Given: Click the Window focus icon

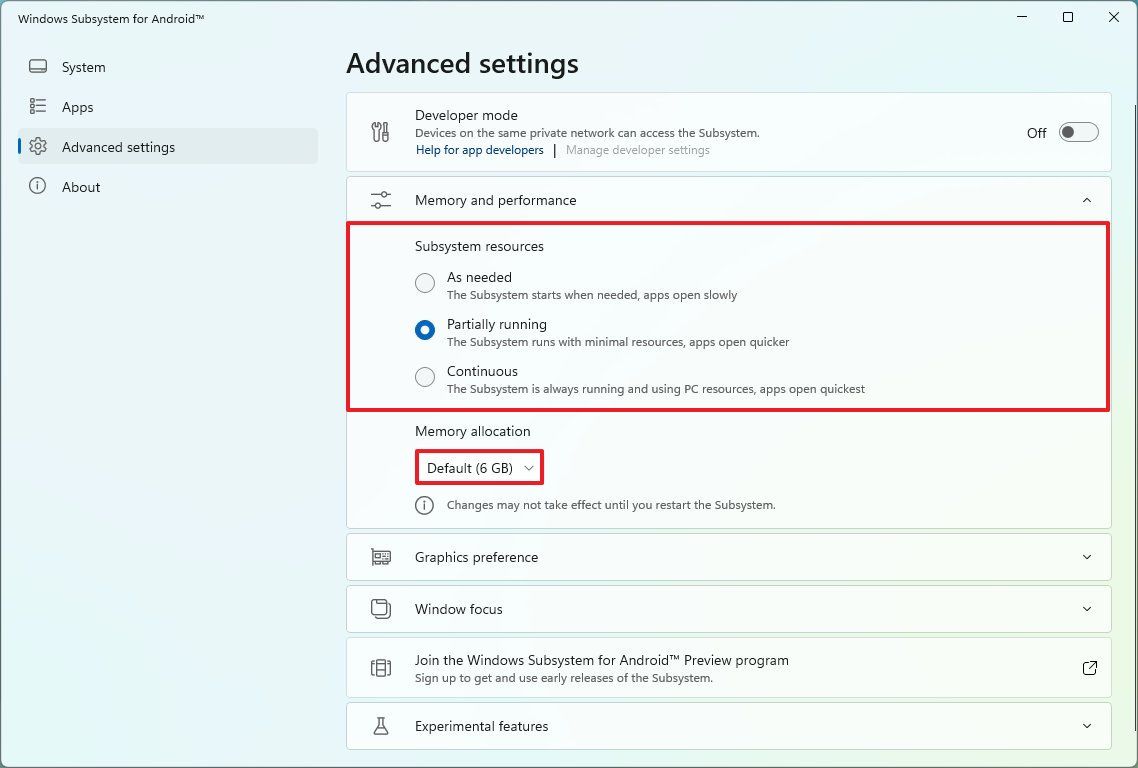Looking at the screenshot, I should (381, 609).
